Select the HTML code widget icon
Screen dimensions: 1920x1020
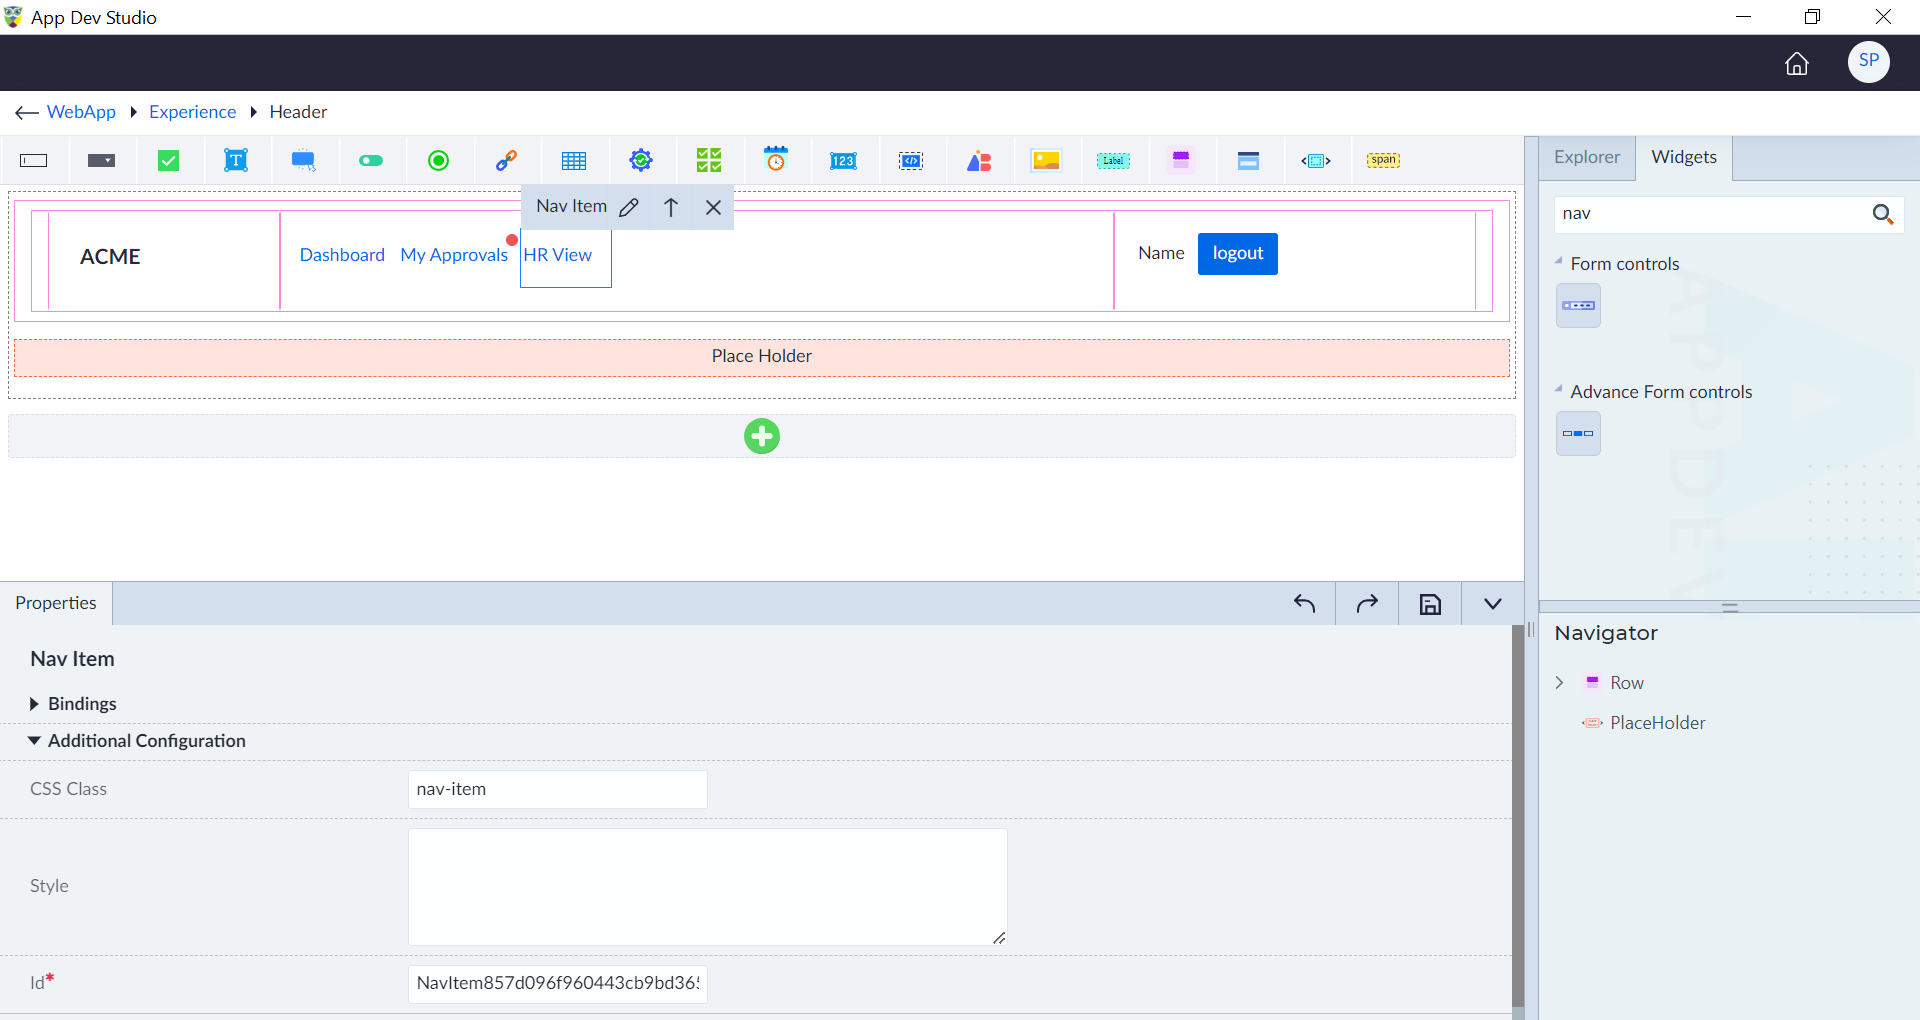pyautogui.click(x=911, y=161)
